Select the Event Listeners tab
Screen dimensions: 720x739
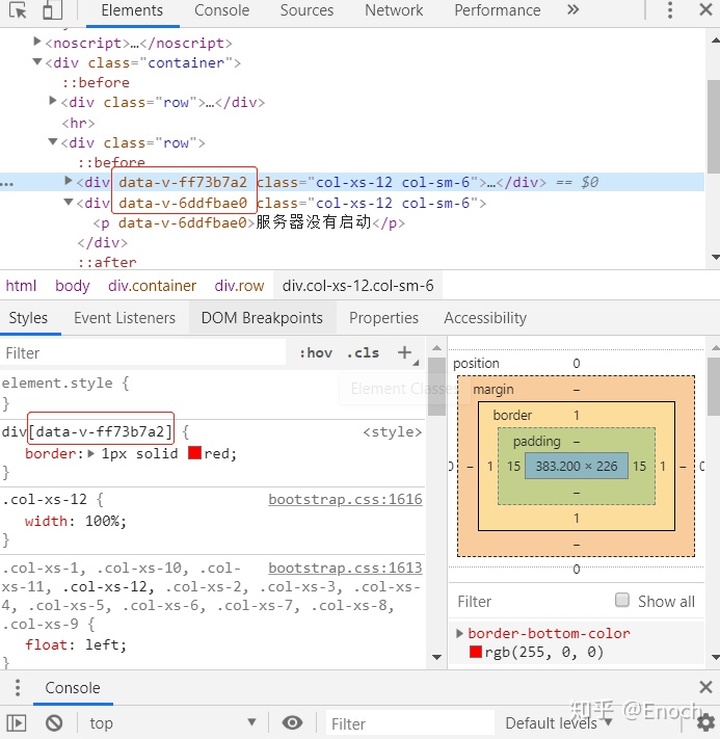(x=124, y=318)
